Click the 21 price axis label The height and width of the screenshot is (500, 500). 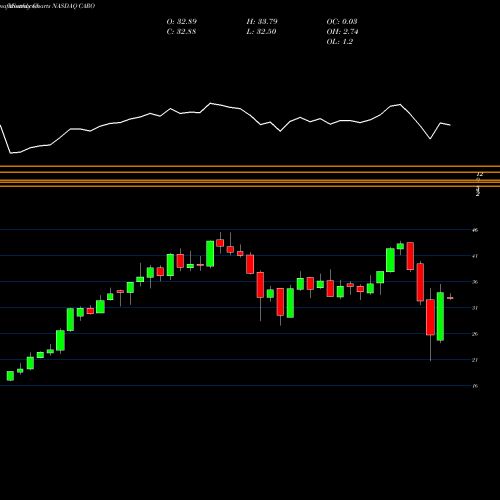click(x=475, y=360)
